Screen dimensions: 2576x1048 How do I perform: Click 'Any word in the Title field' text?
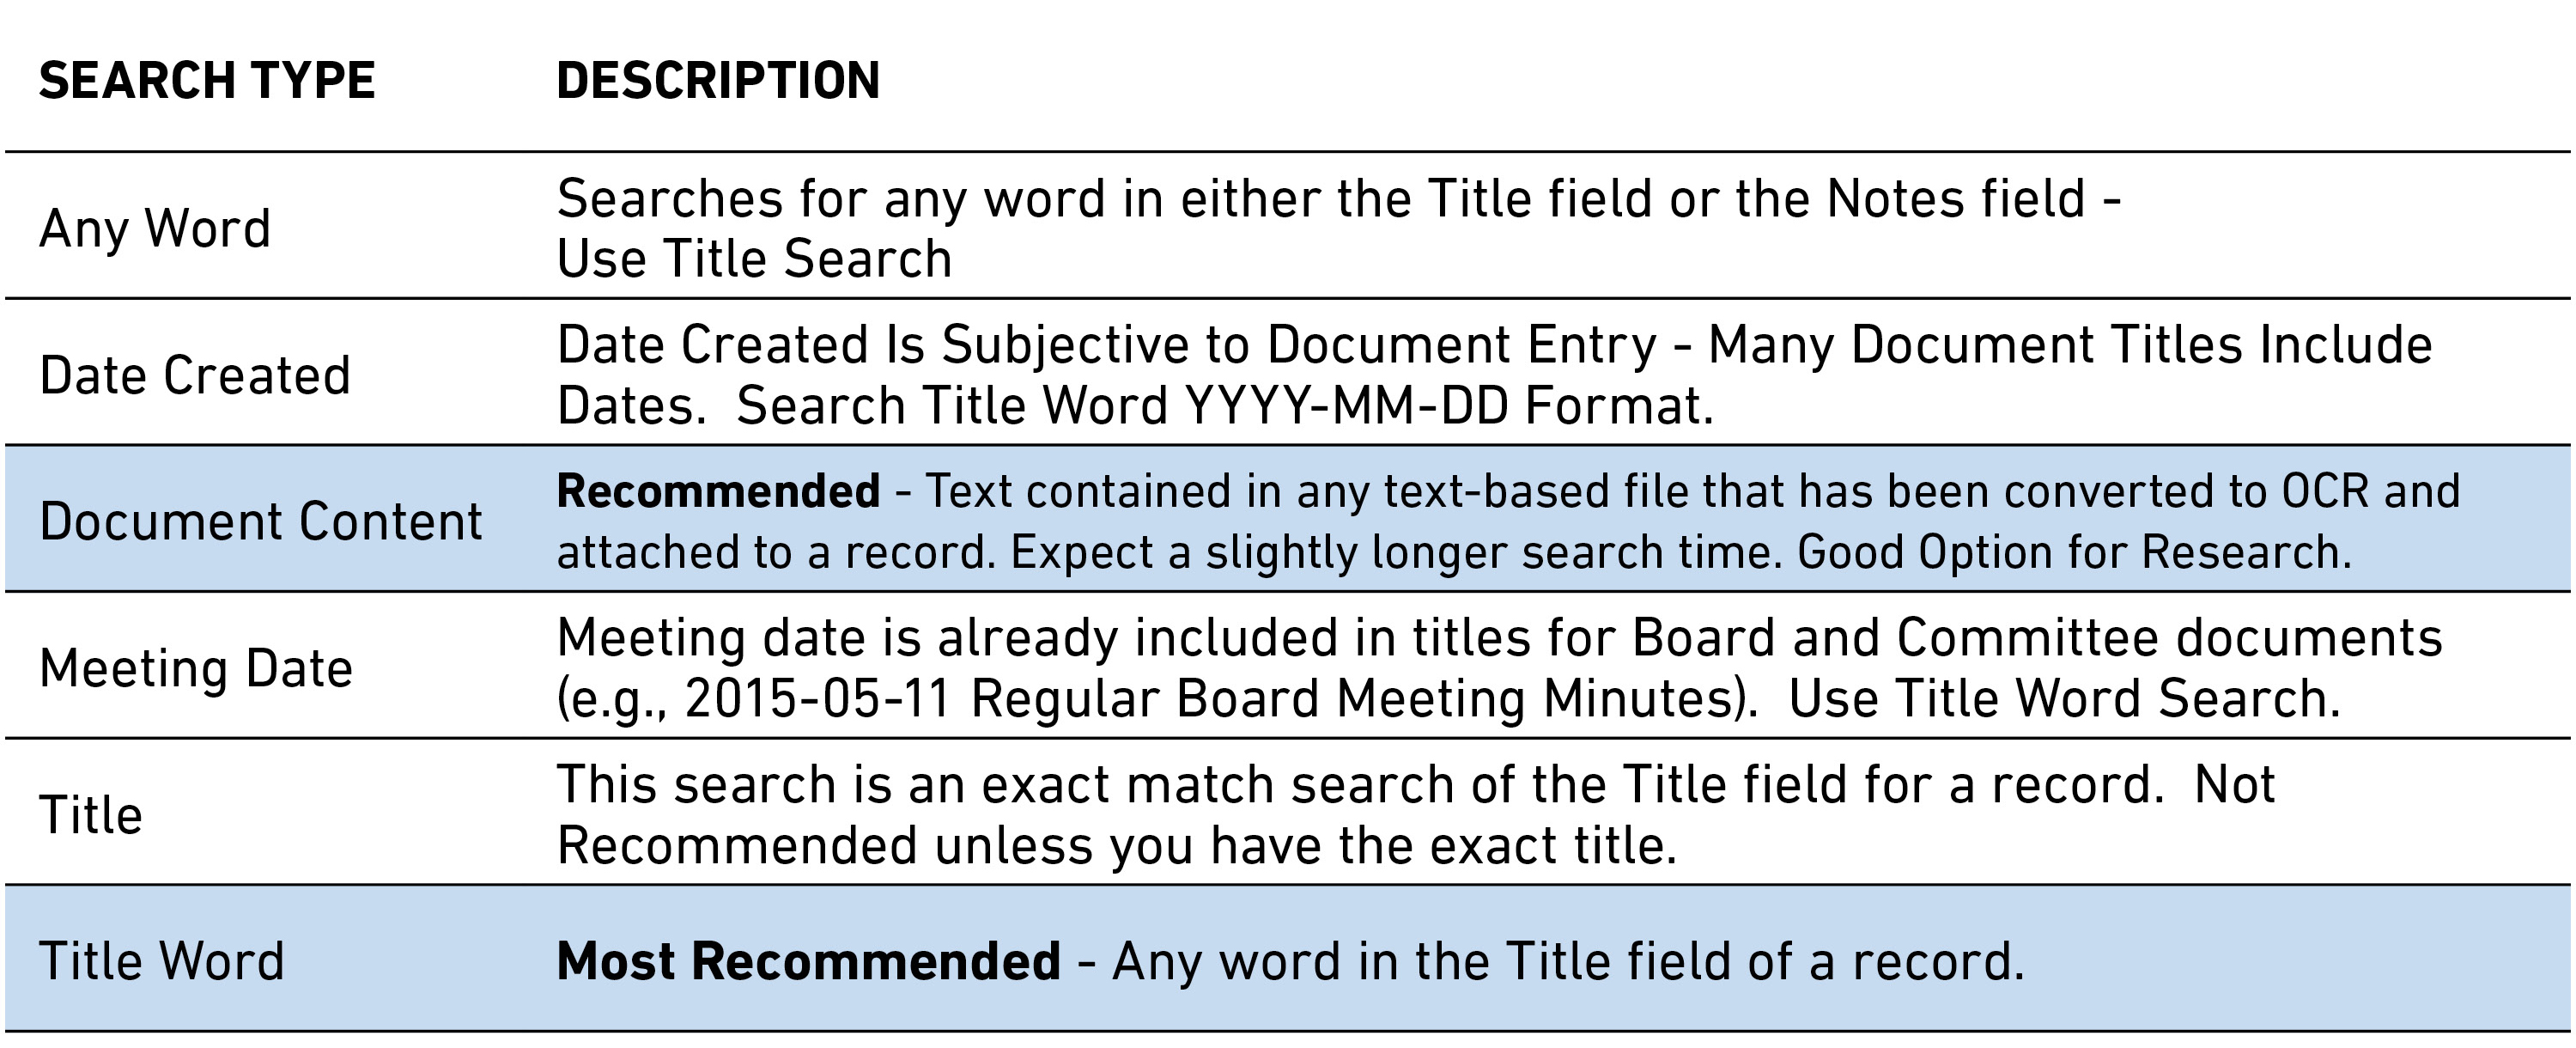1569,961
